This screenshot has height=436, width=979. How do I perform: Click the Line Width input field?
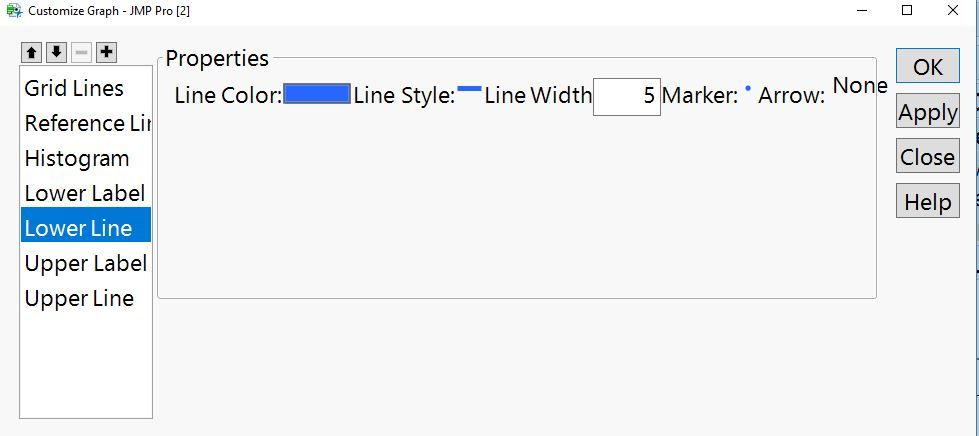click(x=626, y=96)
